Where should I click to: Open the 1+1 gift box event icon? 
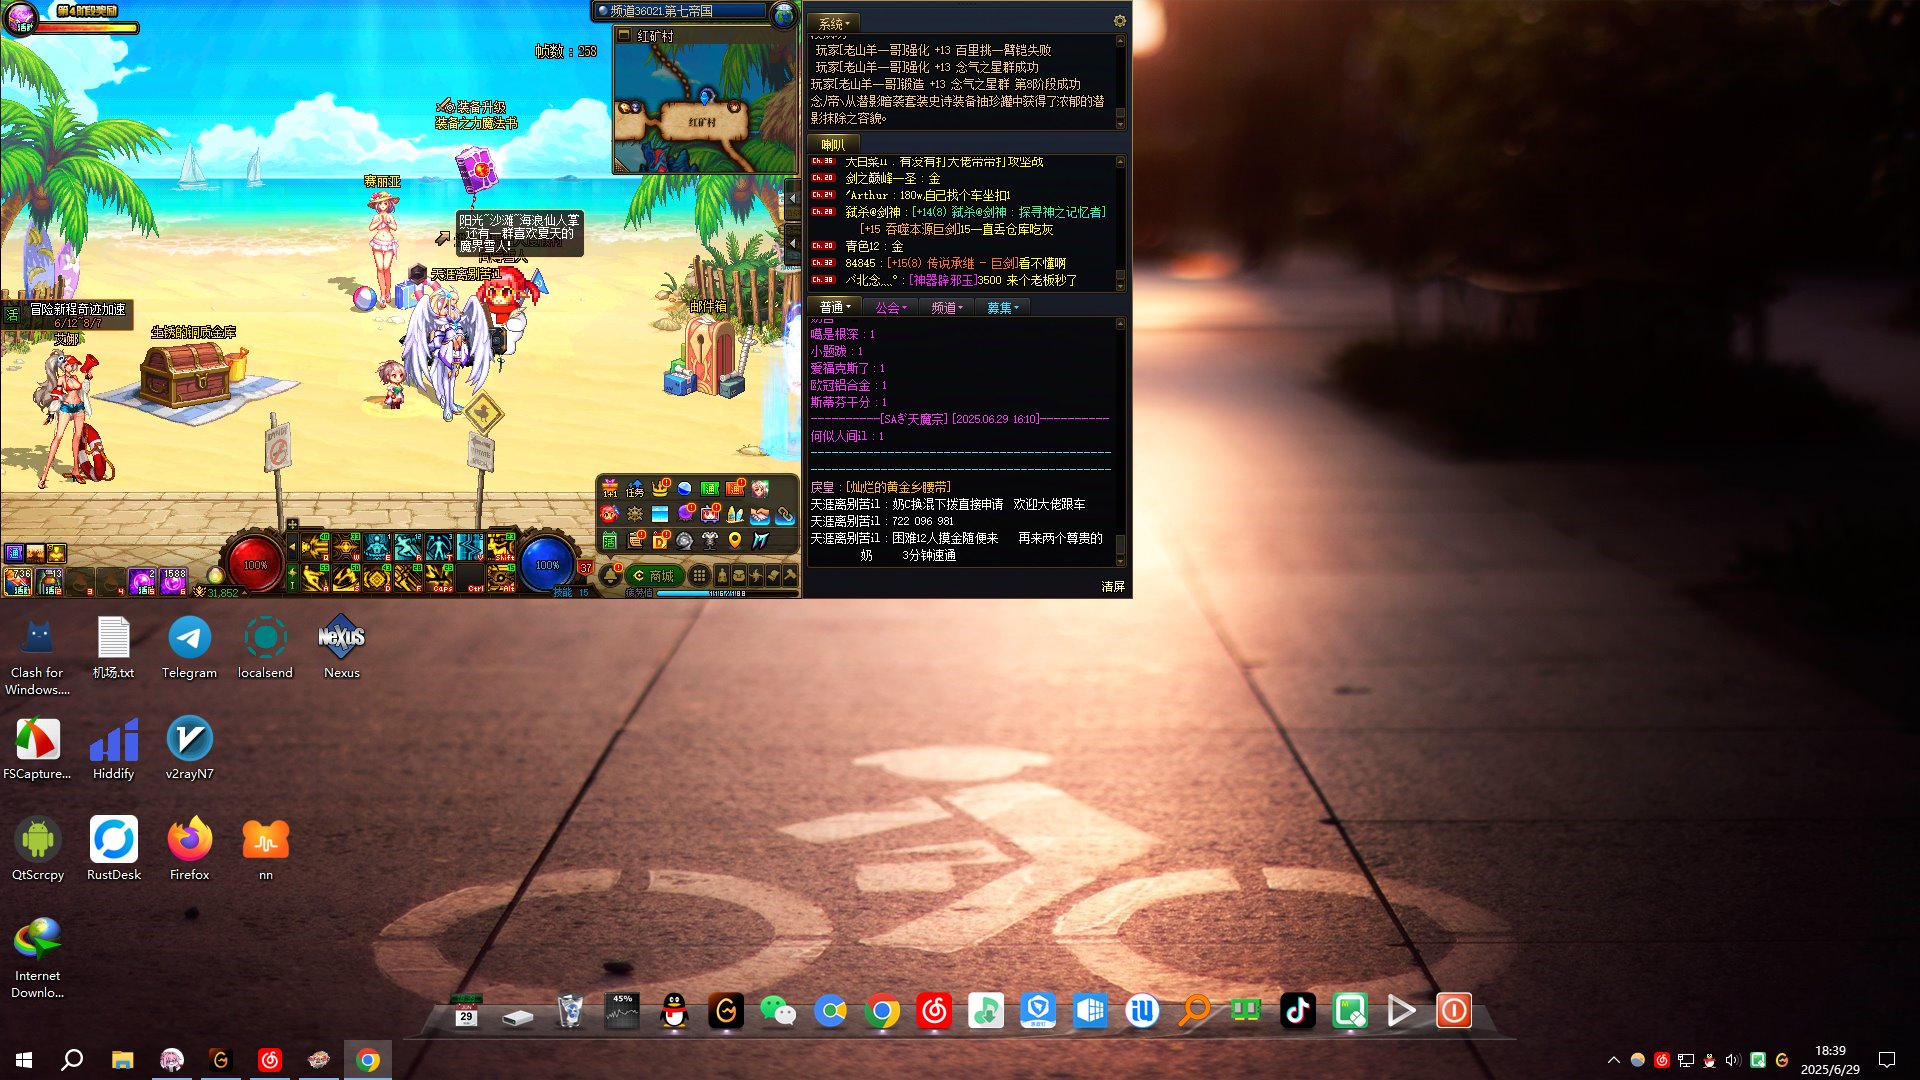[610, 488]
